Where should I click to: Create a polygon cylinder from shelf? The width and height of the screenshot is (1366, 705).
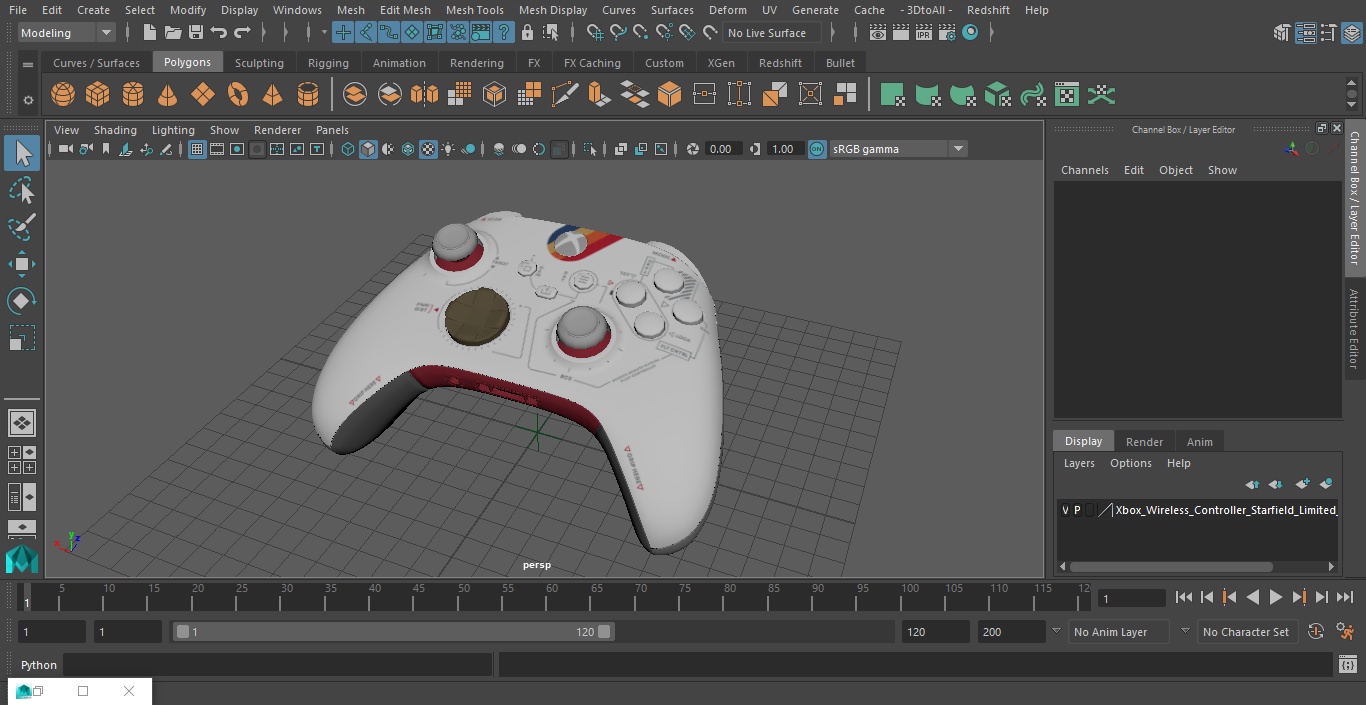pos(133,95)
